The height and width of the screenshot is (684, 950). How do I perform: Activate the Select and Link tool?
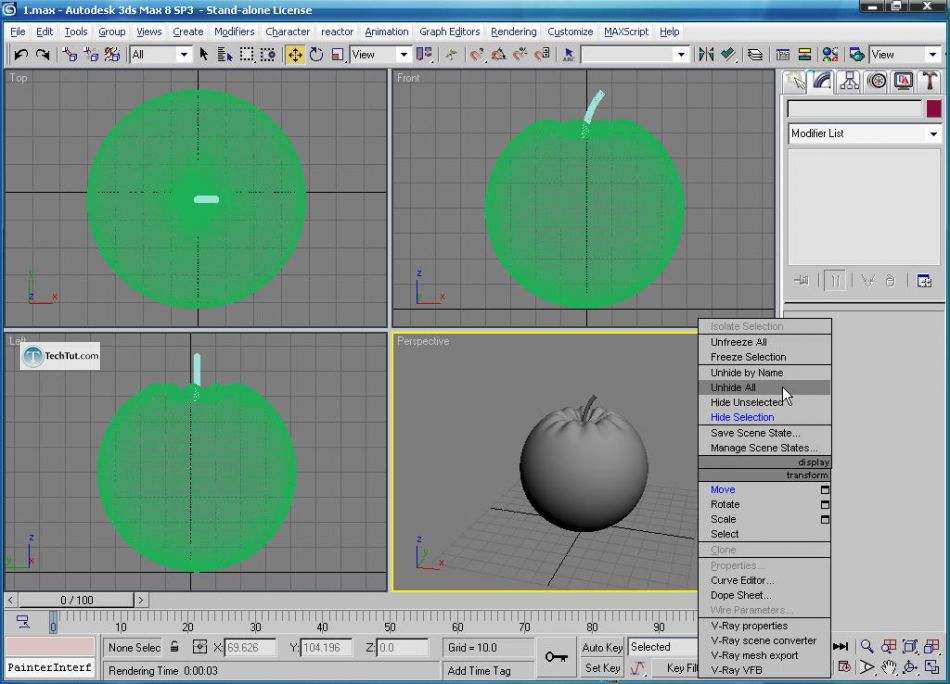(x=70, y=55)
